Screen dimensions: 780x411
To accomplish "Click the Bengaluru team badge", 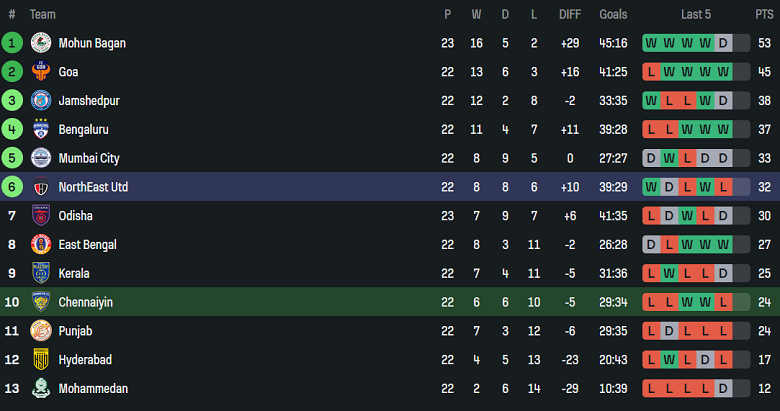I will 41,130.
